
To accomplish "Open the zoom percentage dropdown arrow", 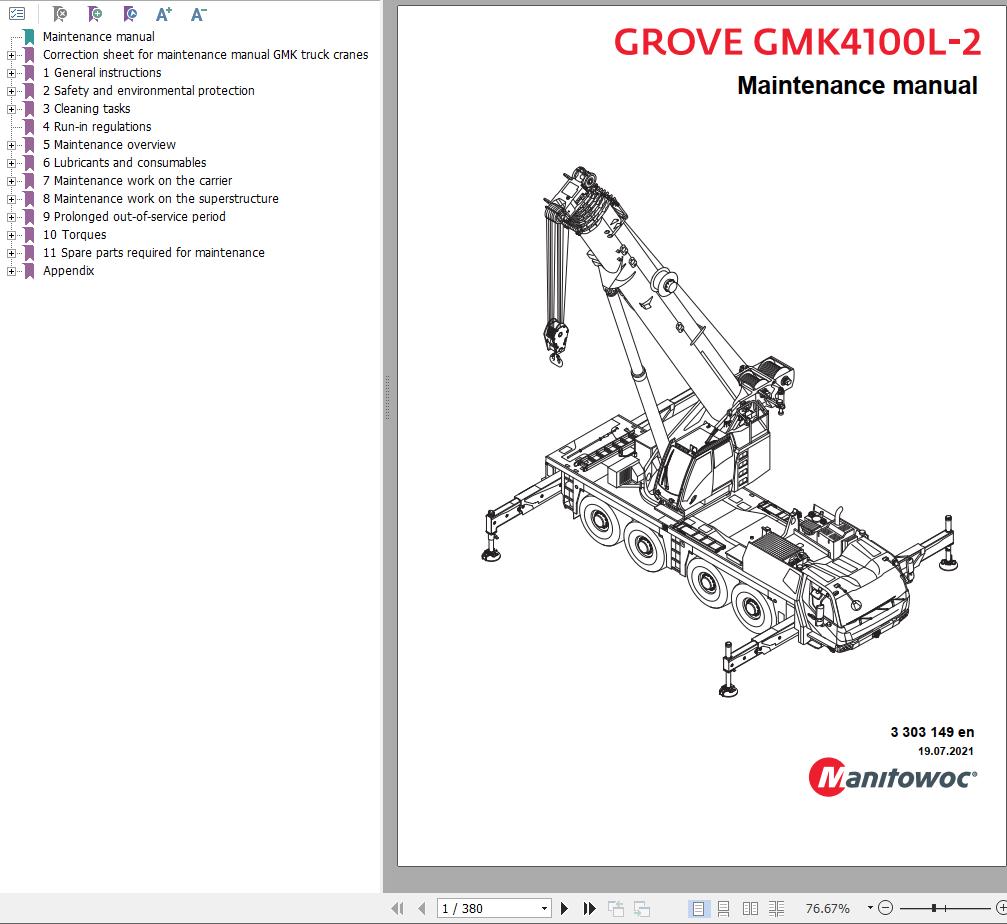I will pyautogui.click(x=870, y=908).
